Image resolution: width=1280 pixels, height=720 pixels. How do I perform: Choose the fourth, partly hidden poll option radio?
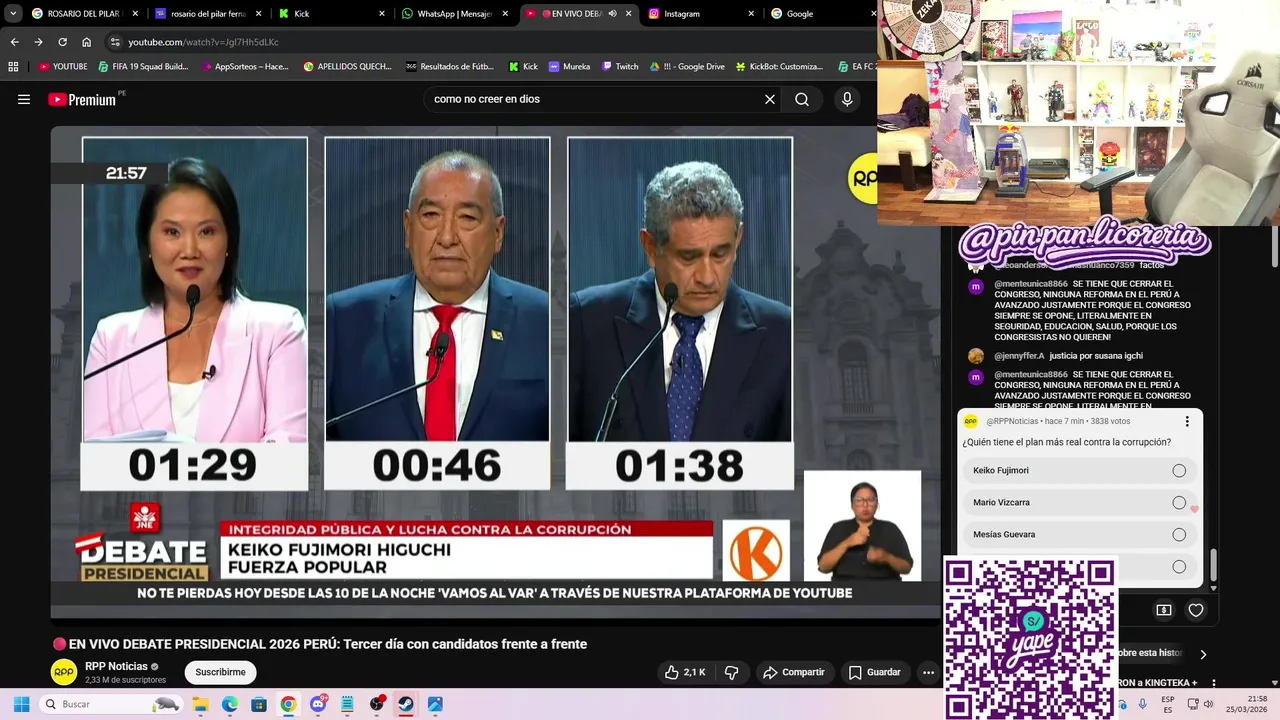(1179, 567)
